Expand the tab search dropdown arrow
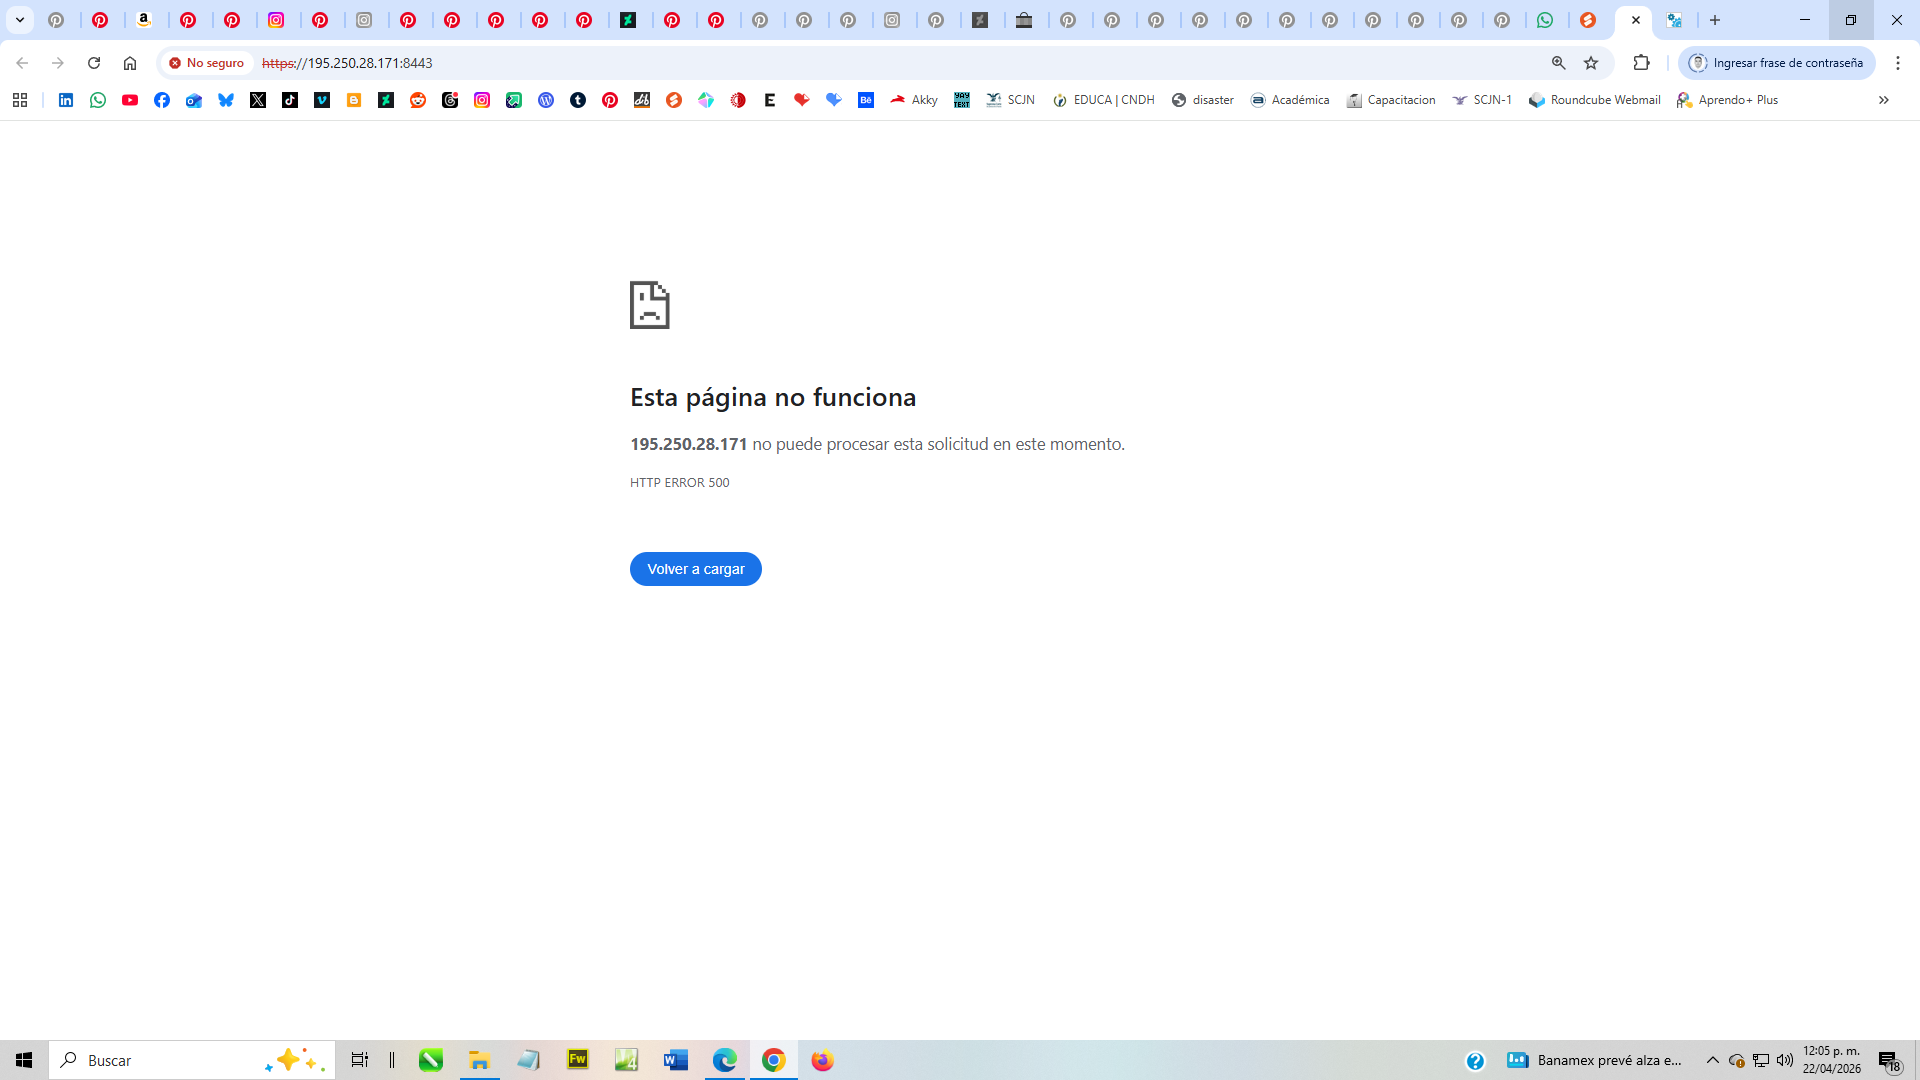The width and height of the screenshot is (1920, 1080). point(20,20)
